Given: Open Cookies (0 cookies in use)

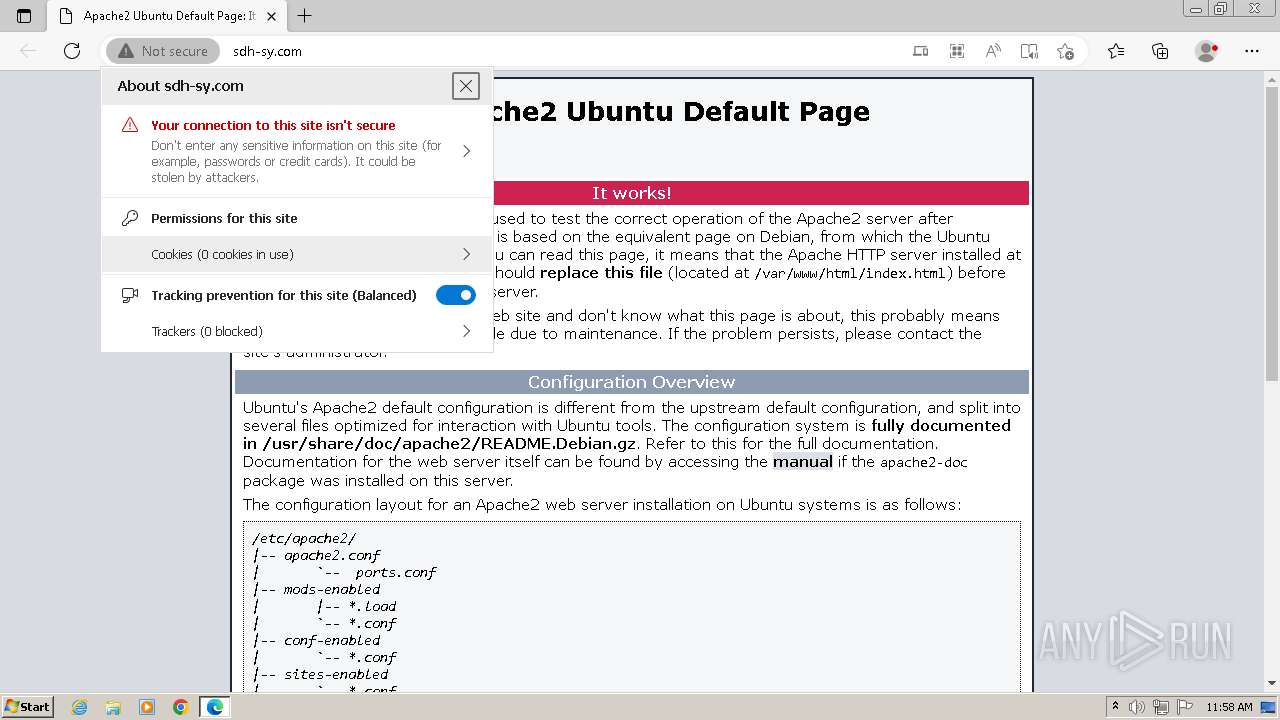Looking at the screenshot, I should 297,254.
